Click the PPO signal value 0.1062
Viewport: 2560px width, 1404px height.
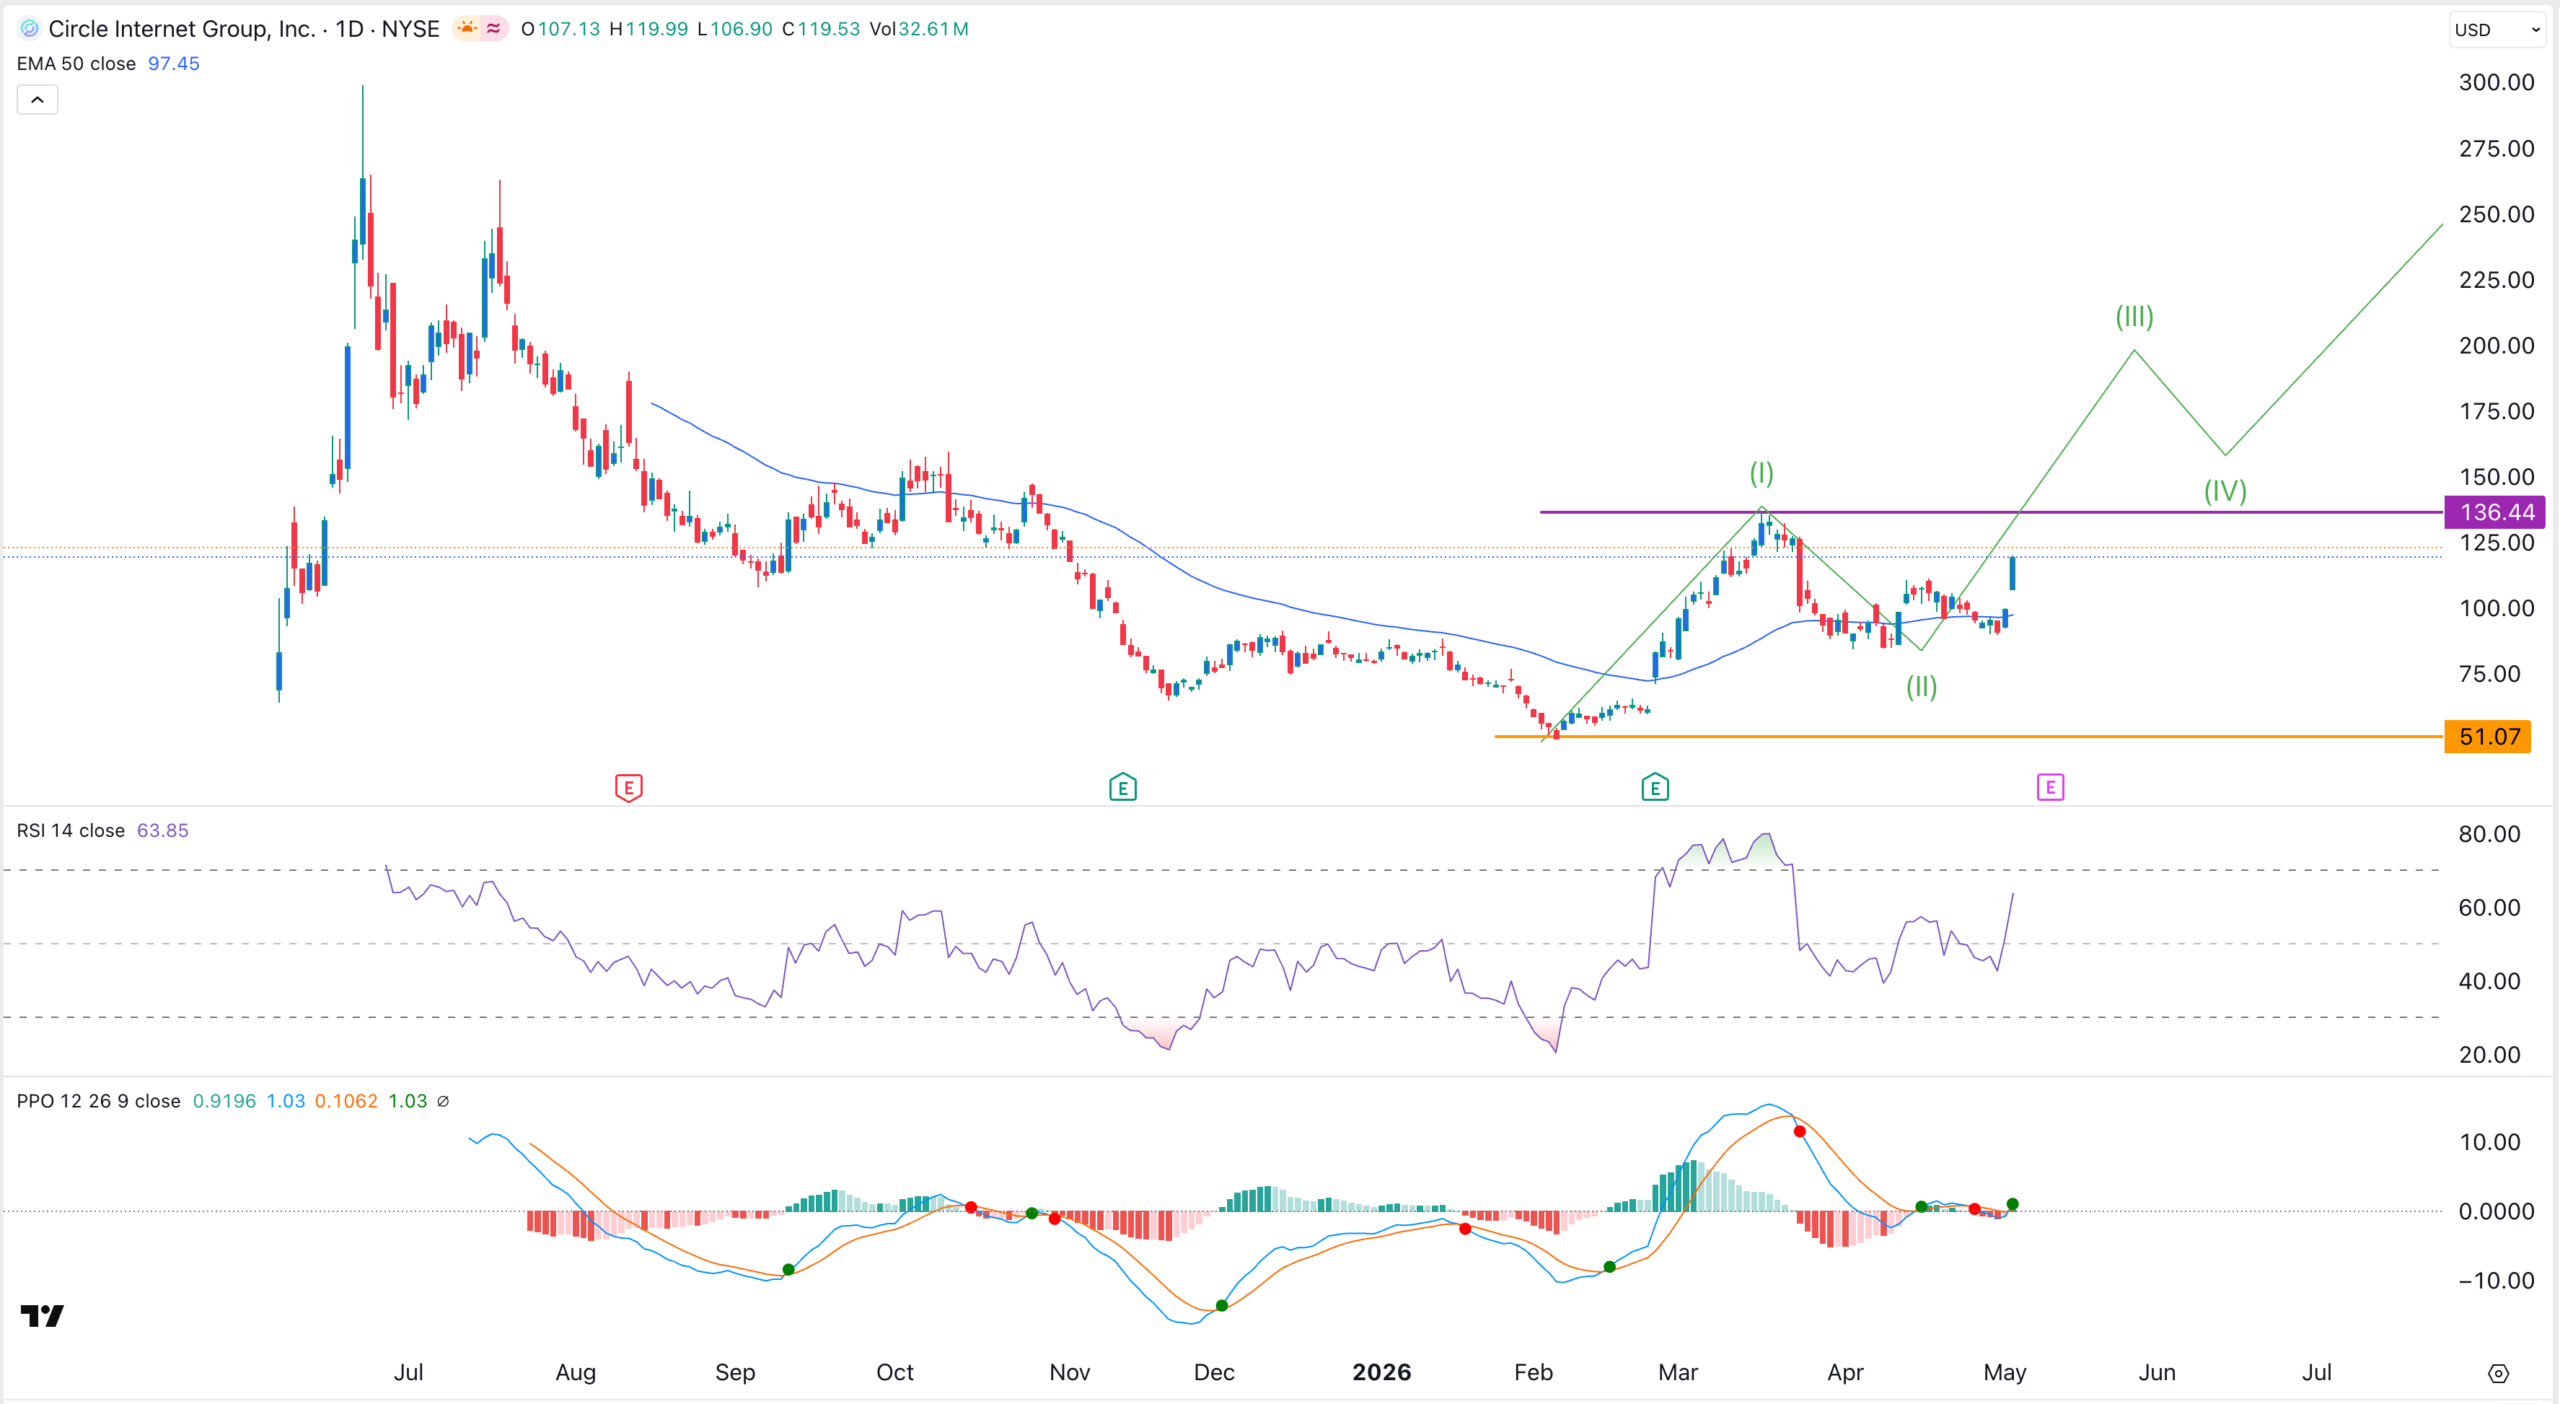(x=346, y=1101)
